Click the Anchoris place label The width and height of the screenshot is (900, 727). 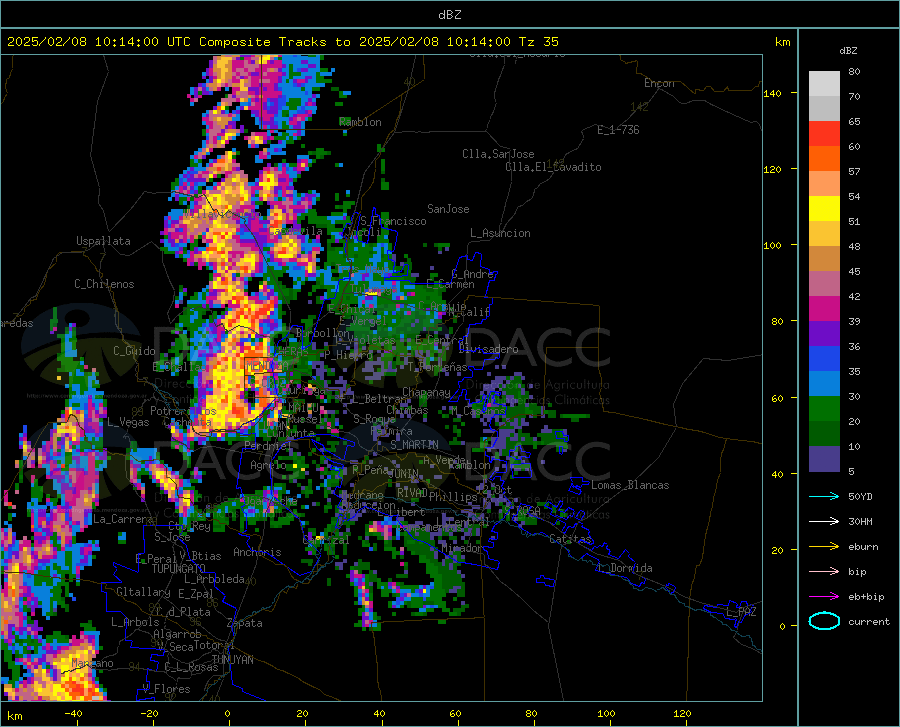[x=257, y=552]
